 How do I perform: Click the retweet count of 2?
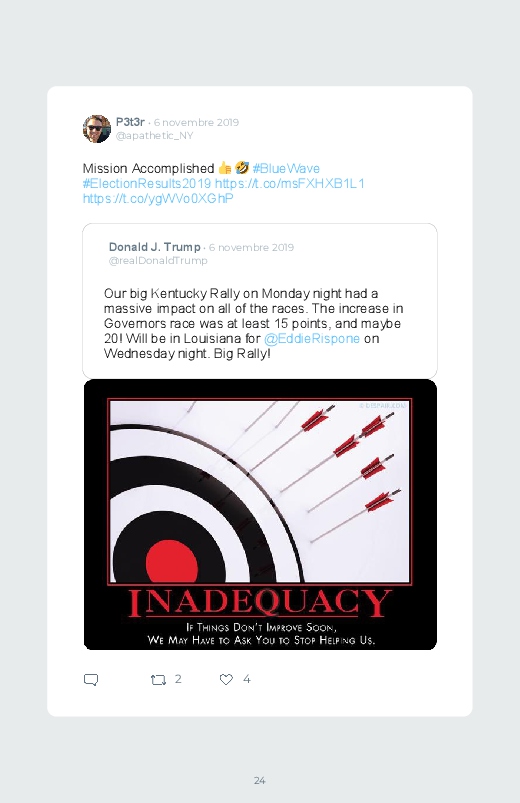[178, 679]
